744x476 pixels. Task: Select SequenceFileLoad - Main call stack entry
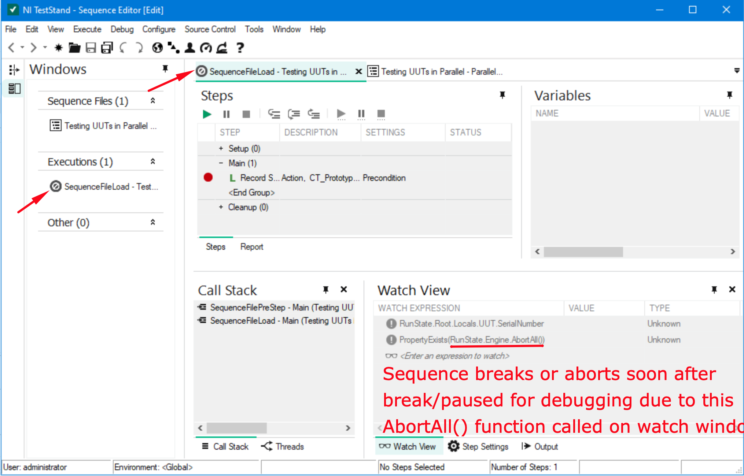pyautogui.click(x=275, y=321)
